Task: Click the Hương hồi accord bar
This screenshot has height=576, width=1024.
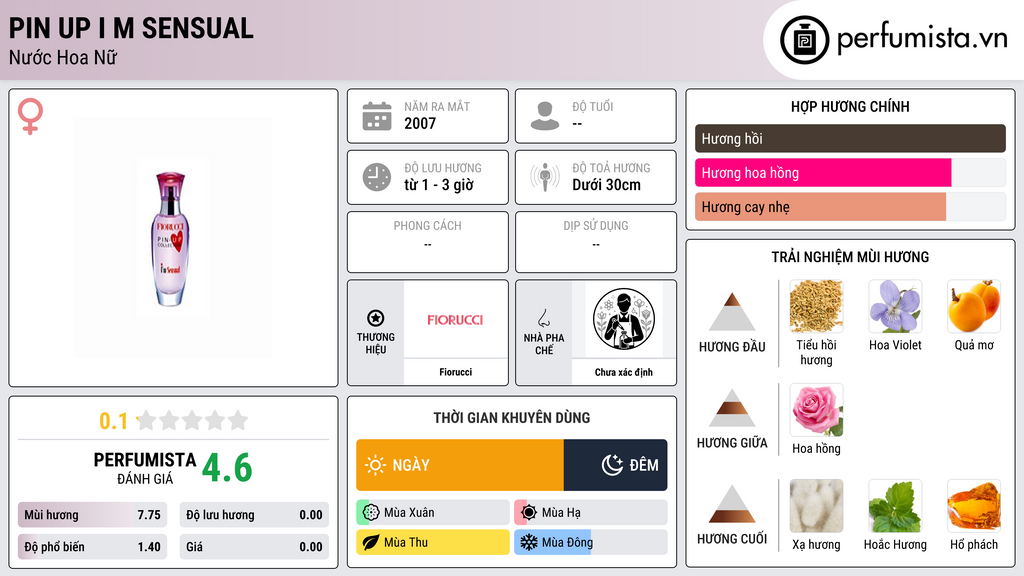Action: 850,138
